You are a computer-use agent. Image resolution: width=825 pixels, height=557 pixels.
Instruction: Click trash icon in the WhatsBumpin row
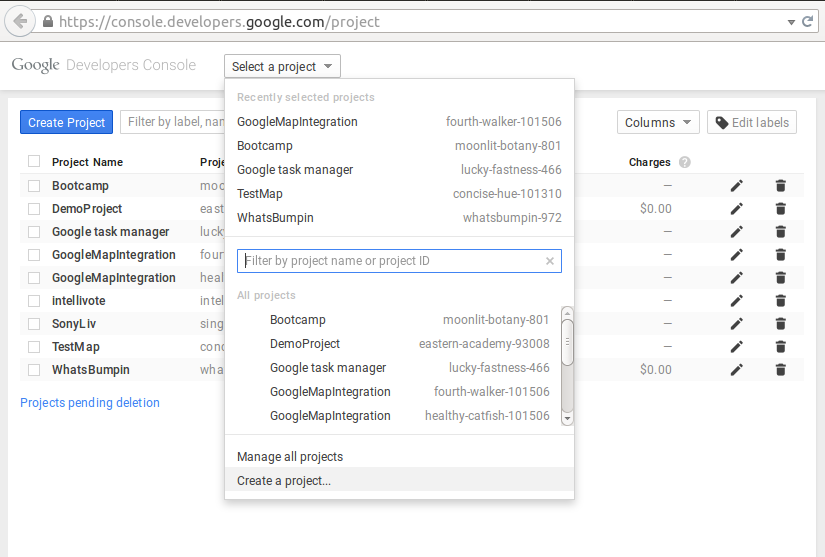781,370
